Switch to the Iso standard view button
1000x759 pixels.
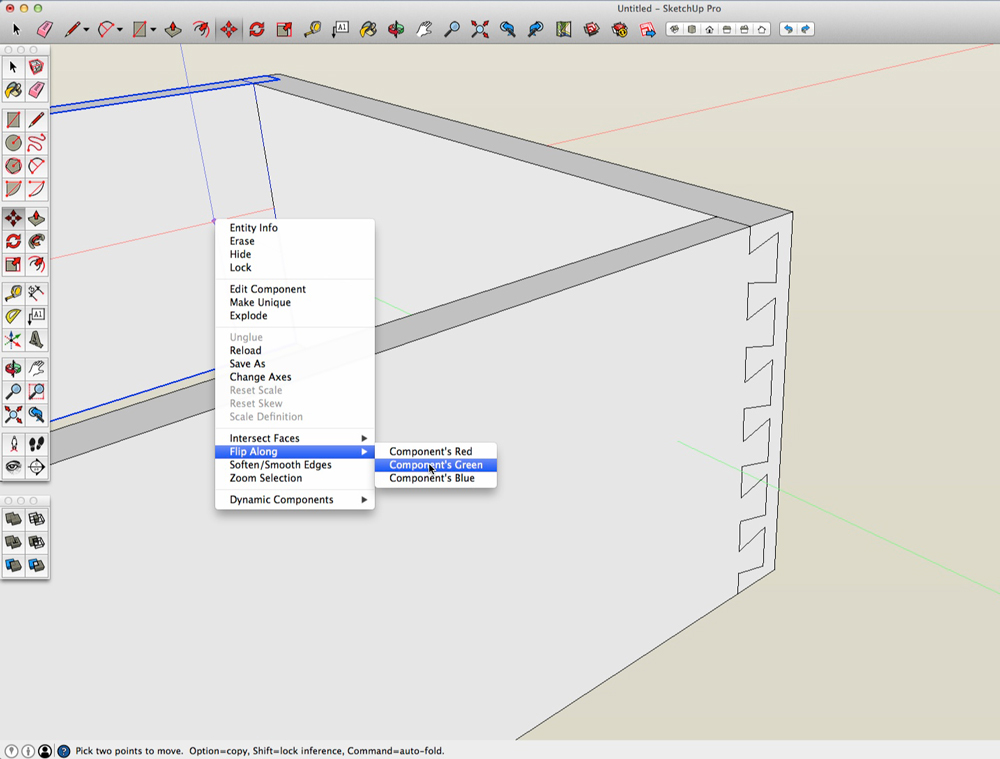(x=675, y=30)
